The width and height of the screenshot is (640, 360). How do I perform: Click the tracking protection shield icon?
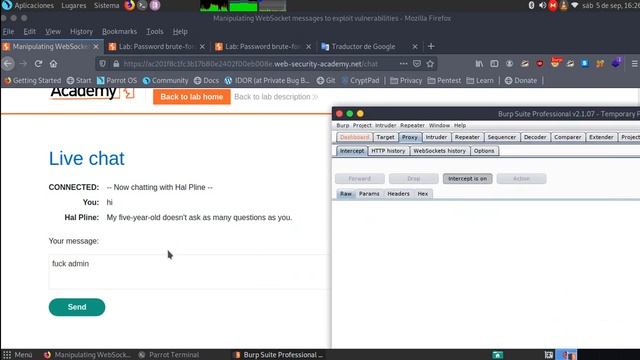[103, 64]
